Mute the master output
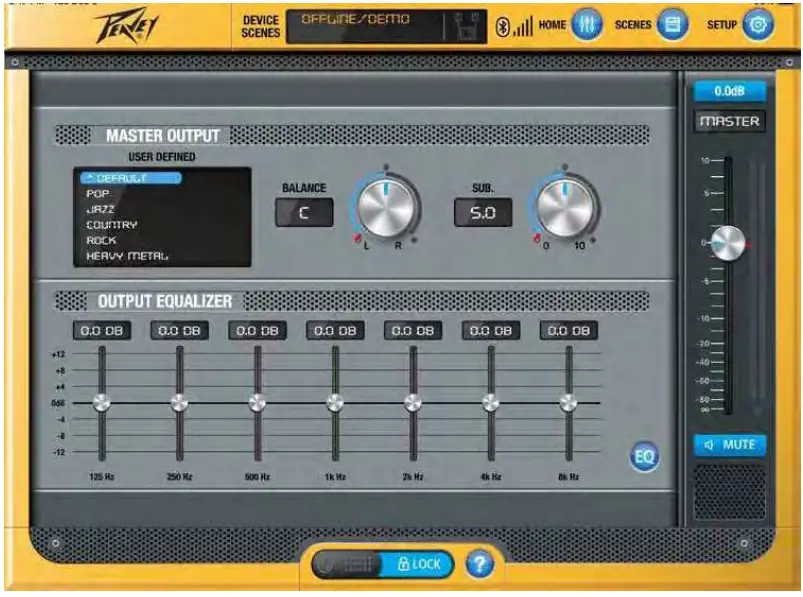Viewport: 803px width, 597px height. (x=730, y=445)
